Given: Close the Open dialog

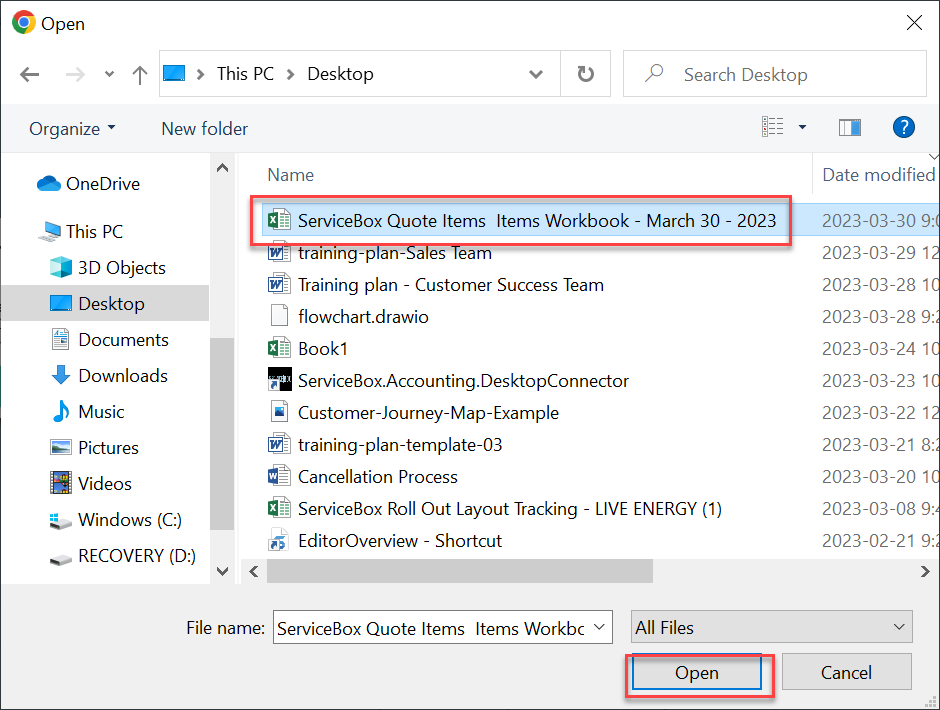Looking at the screenshot, I should pyautogui.click(x=914, y=23).
